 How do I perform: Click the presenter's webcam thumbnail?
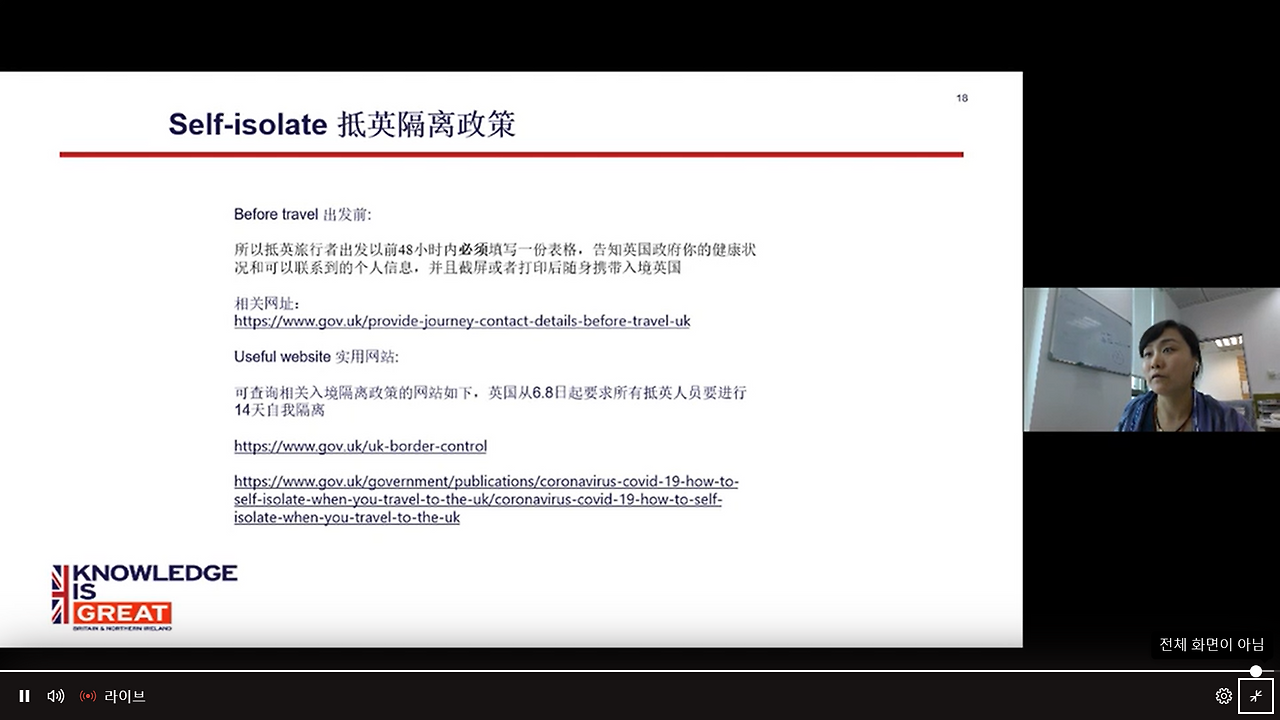(x=1150, y=360)
